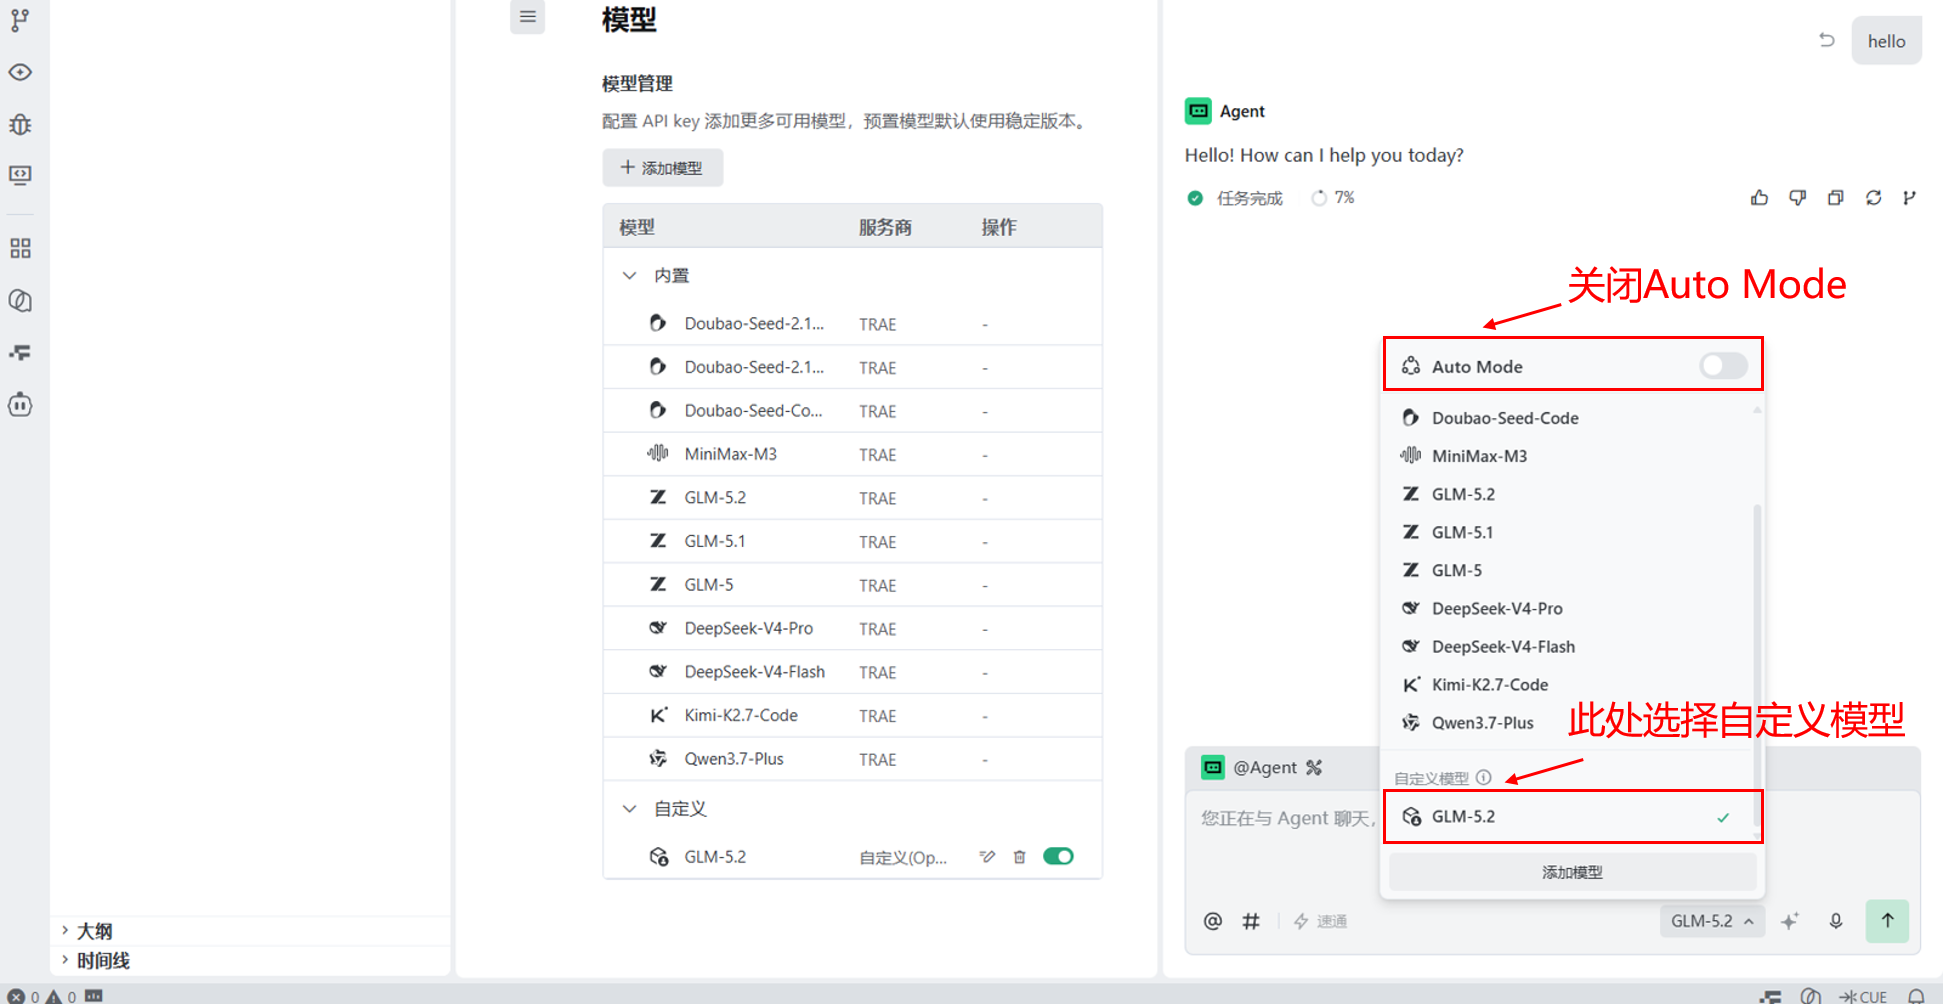
Task: Click the tools icon beside @Agent
Action: point(1314,767)
